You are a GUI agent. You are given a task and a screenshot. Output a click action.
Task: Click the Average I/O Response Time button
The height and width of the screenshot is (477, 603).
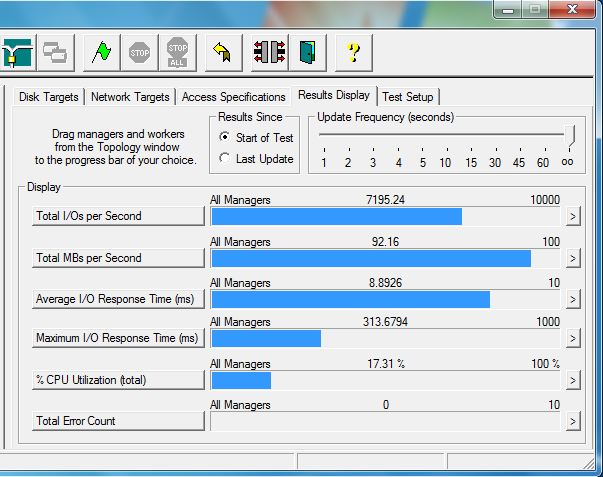coord(118,299)
